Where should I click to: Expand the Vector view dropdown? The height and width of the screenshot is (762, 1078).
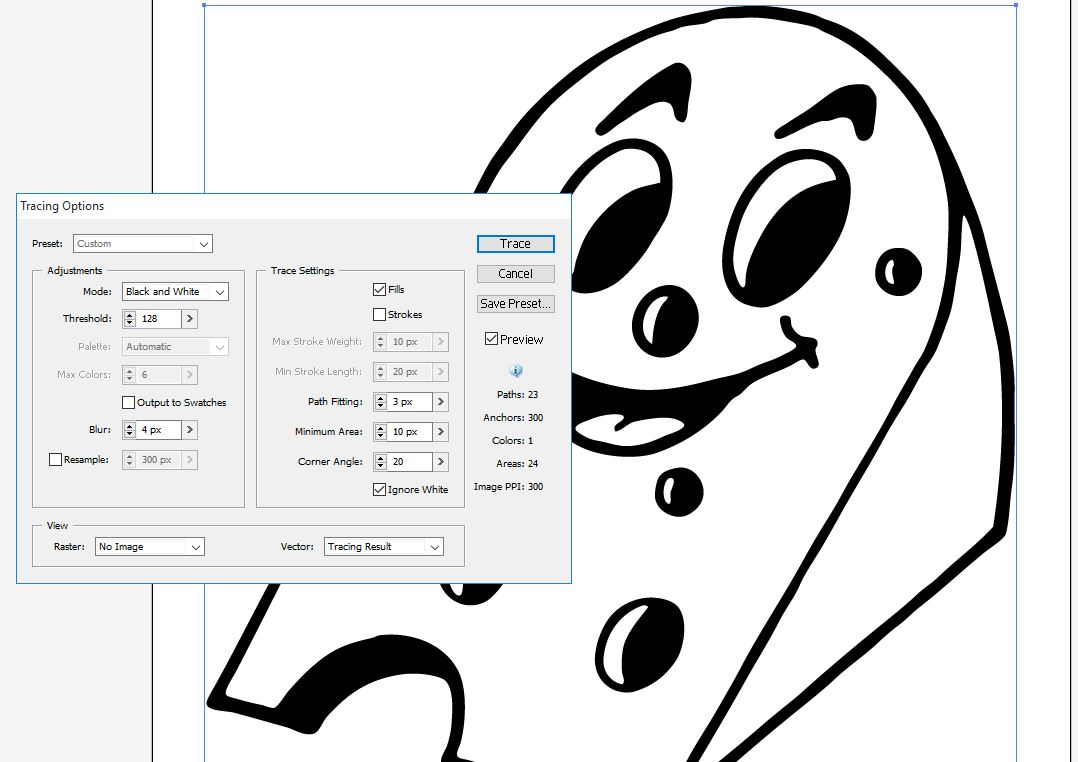click(383, 547)
